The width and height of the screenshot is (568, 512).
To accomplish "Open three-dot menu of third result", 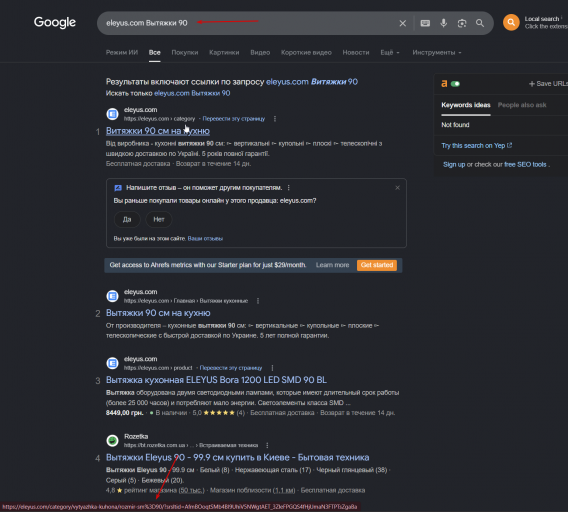I will pyautogui.click(x=272, y=368).
